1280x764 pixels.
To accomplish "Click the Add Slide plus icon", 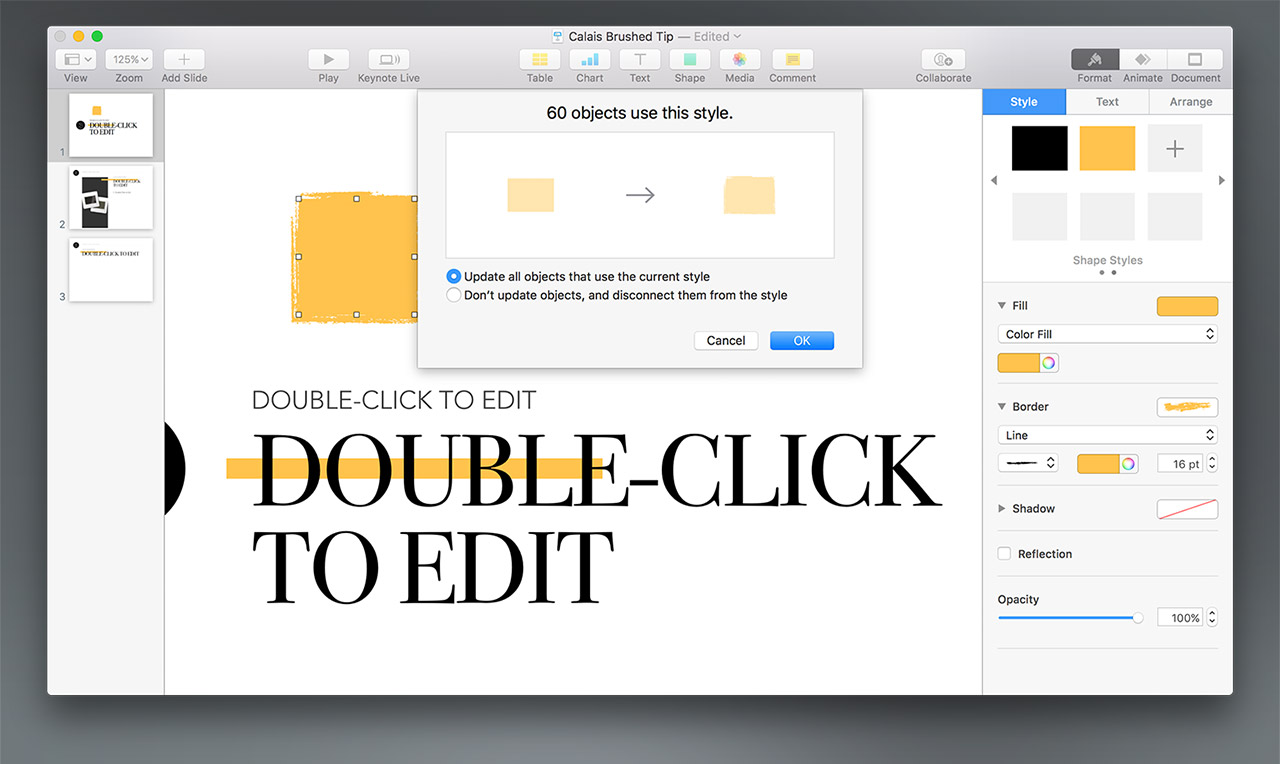I will (x=184, y=60).
